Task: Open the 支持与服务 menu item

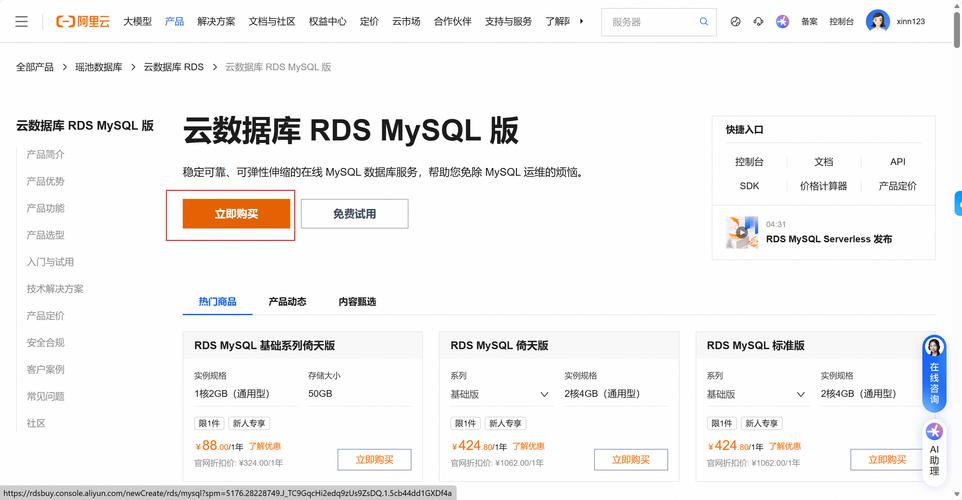Action: [x=508, y=21]
